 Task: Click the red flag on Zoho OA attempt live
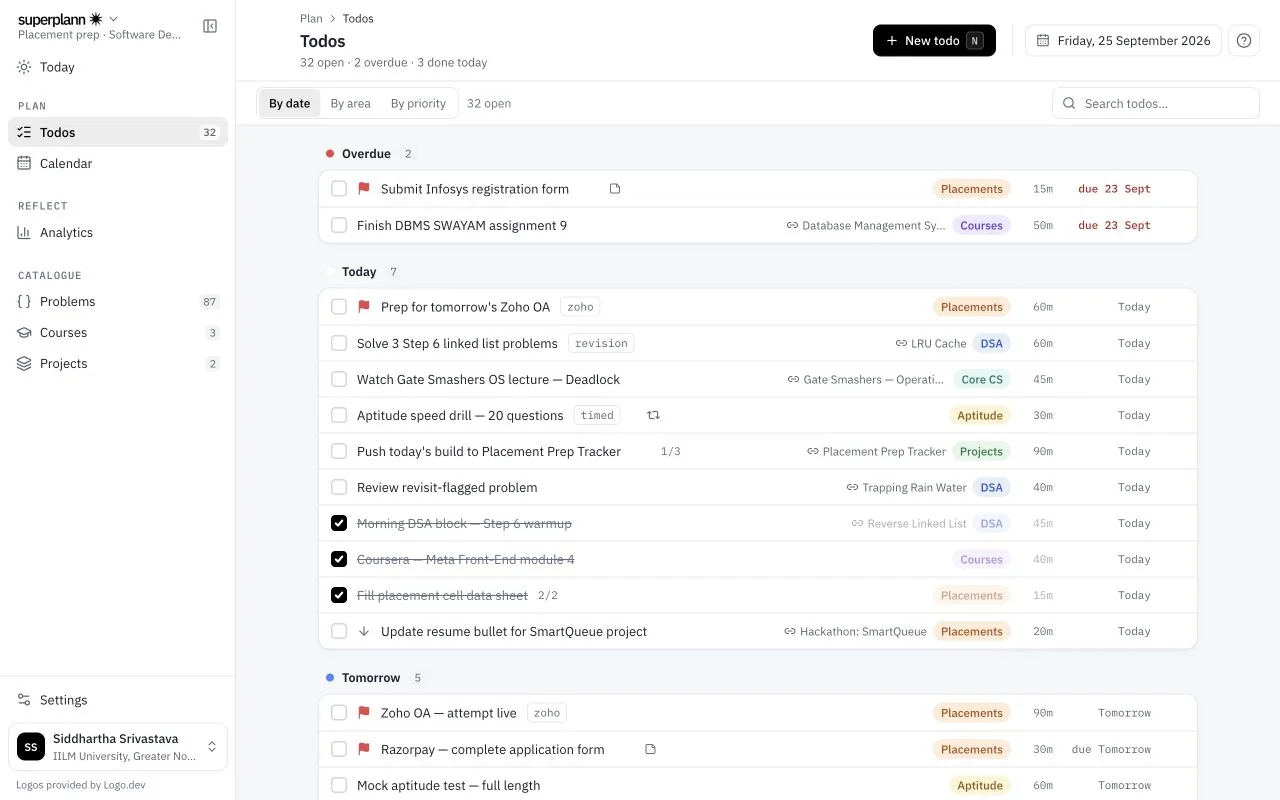click(364, 713)
